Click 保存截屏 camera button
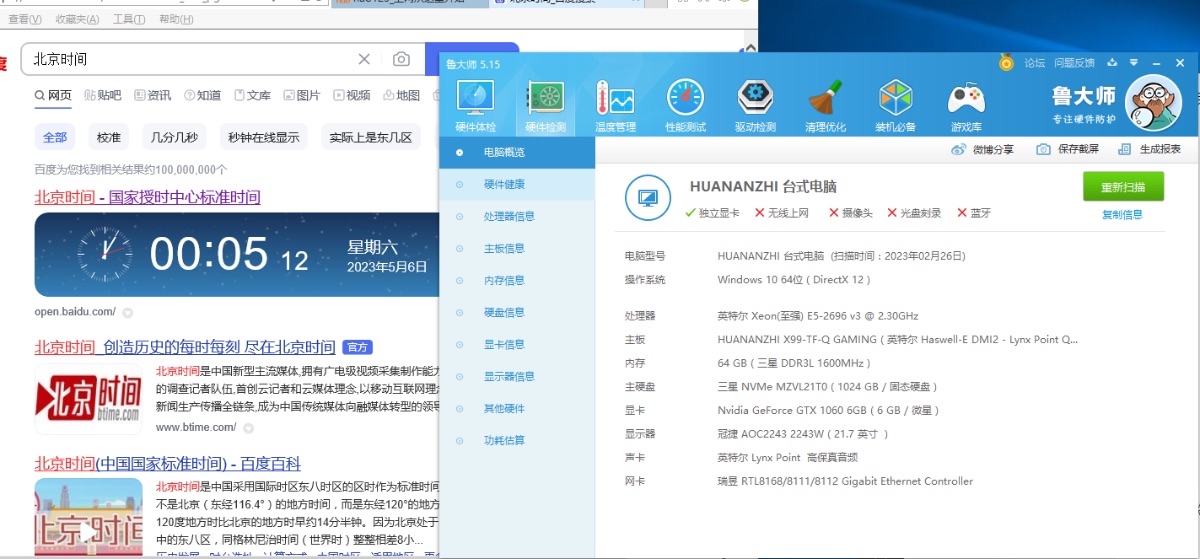Viewport: 1200px width, 559px height. pos(1067,149)
